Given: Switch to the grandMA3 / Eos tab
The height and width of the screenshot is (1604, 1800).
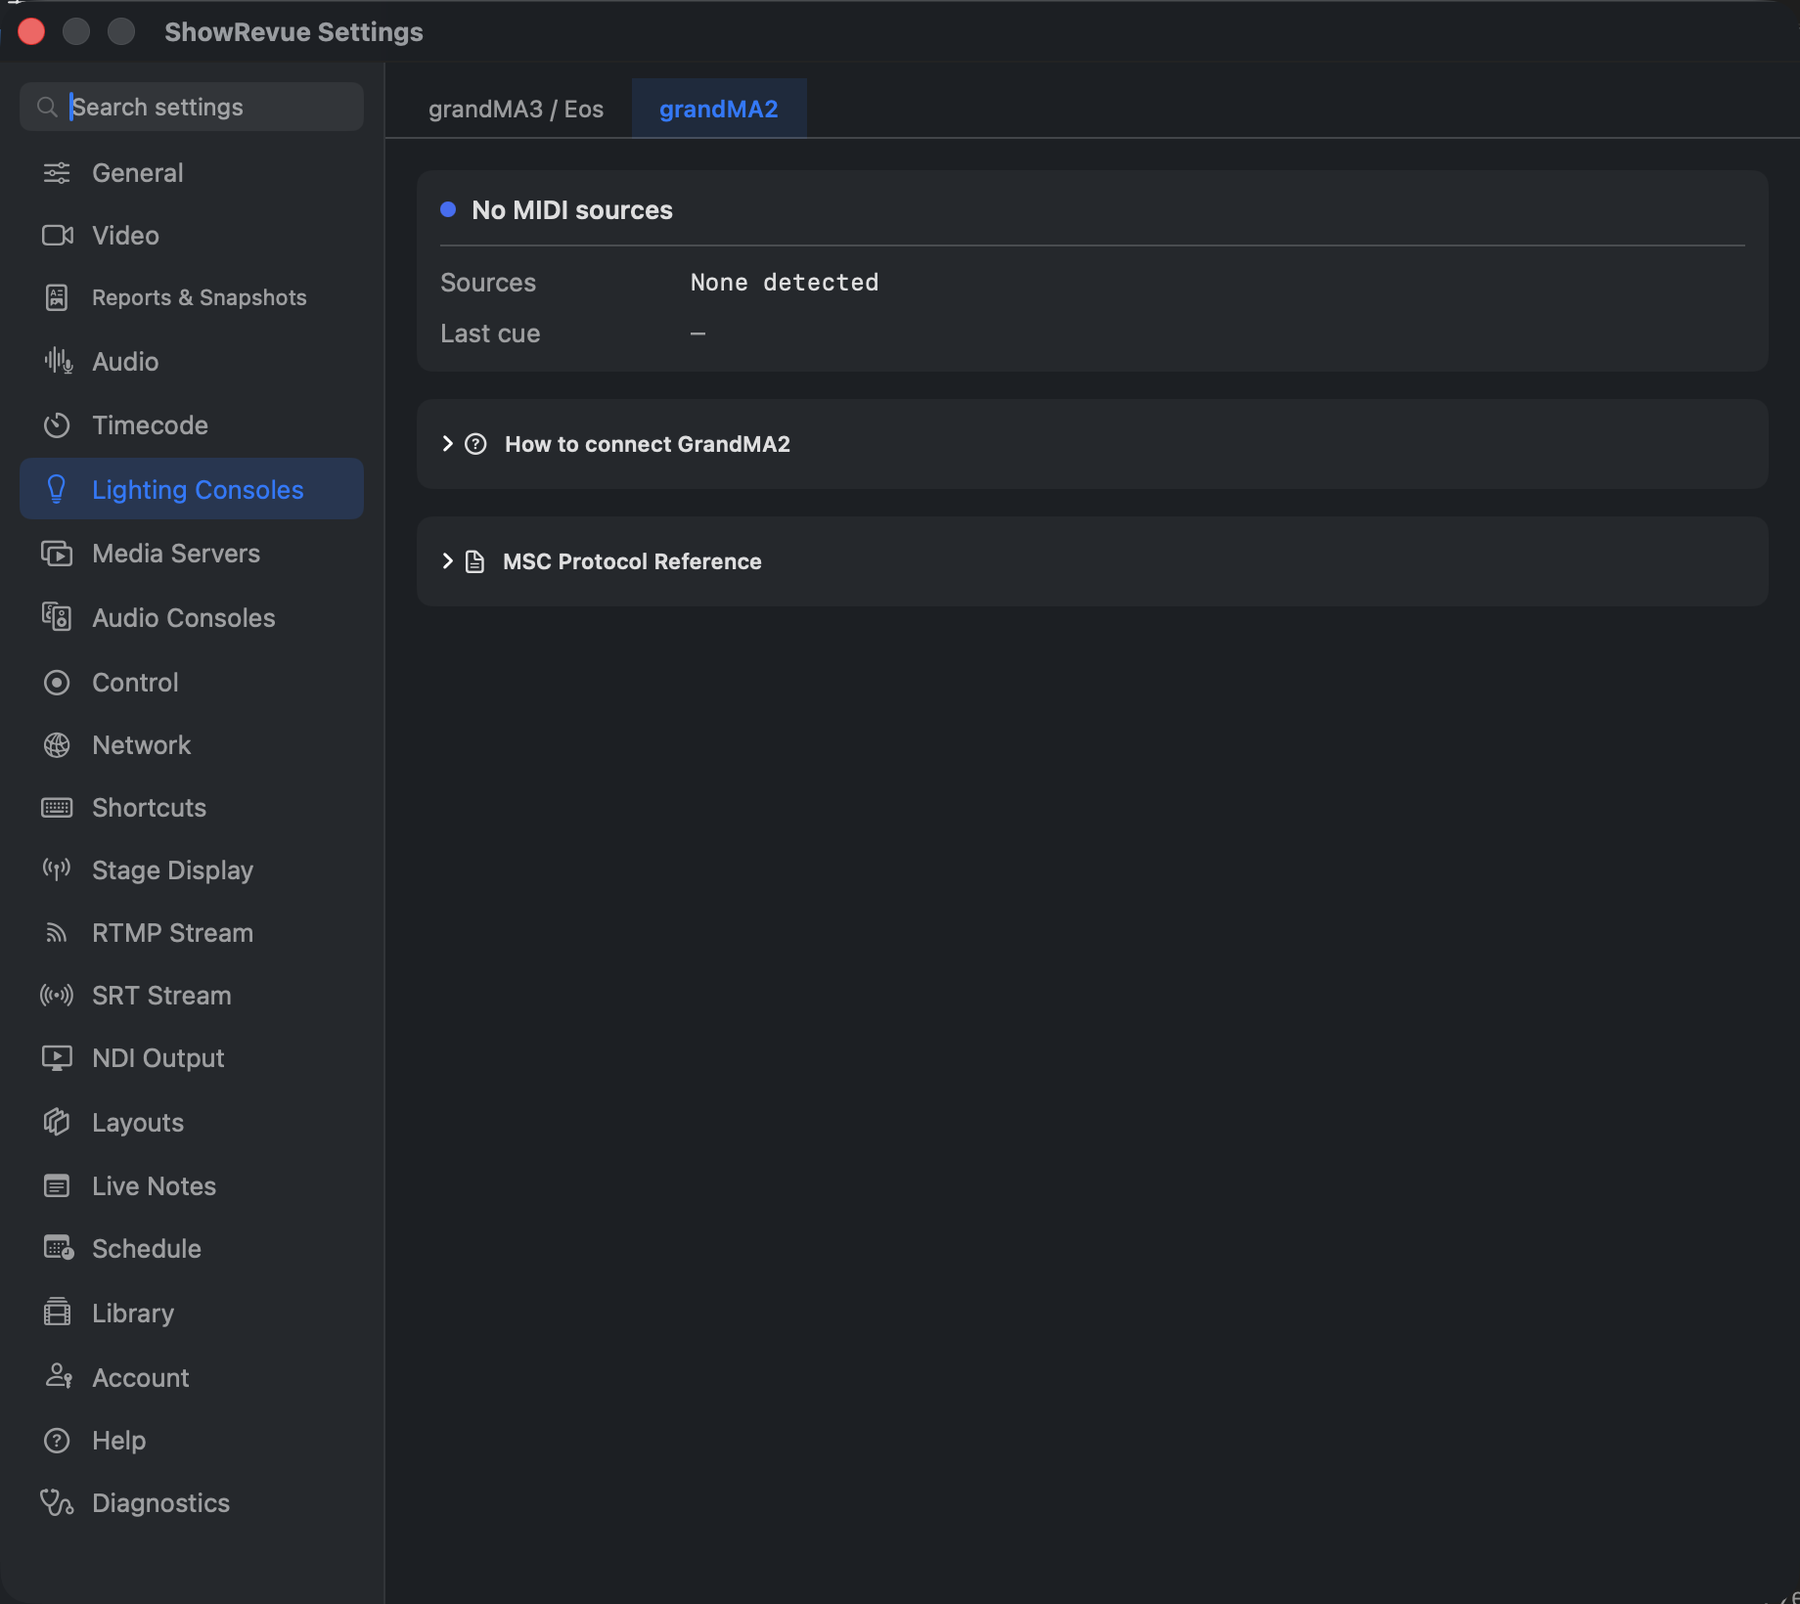Looking at the screenshot, I should (x=516, y=108).
